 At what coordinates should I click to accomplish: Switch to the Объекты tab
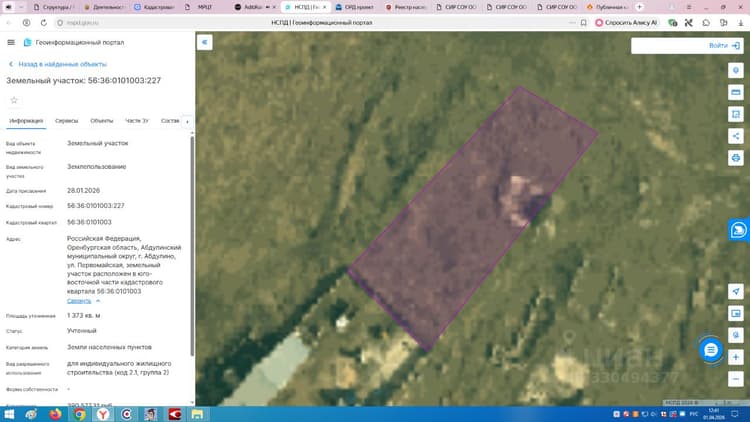[x=102, y=121]
